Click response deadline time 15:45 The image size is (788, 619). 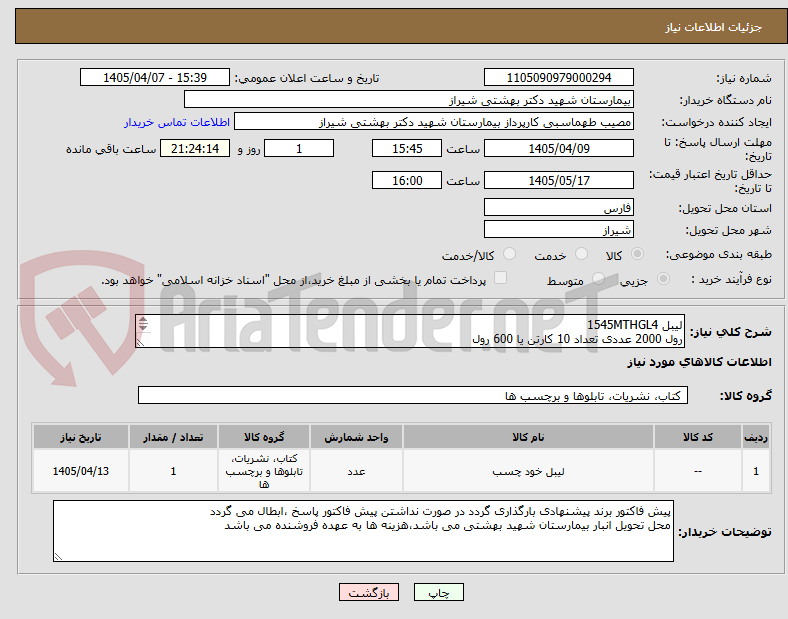(407, 148)
